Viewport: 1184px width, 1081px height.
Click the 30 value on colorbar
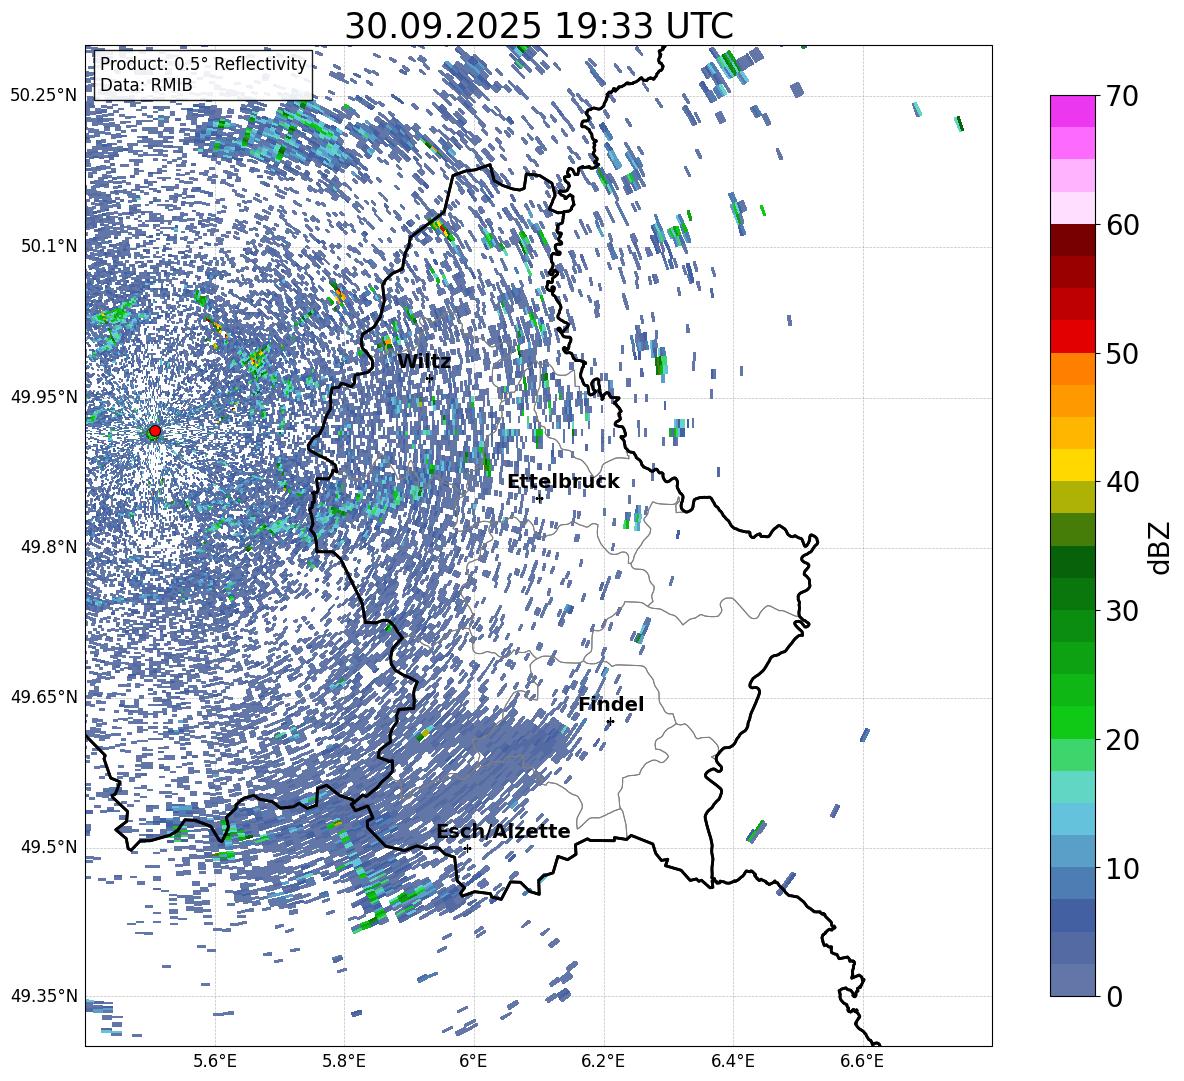[1122, 611]
